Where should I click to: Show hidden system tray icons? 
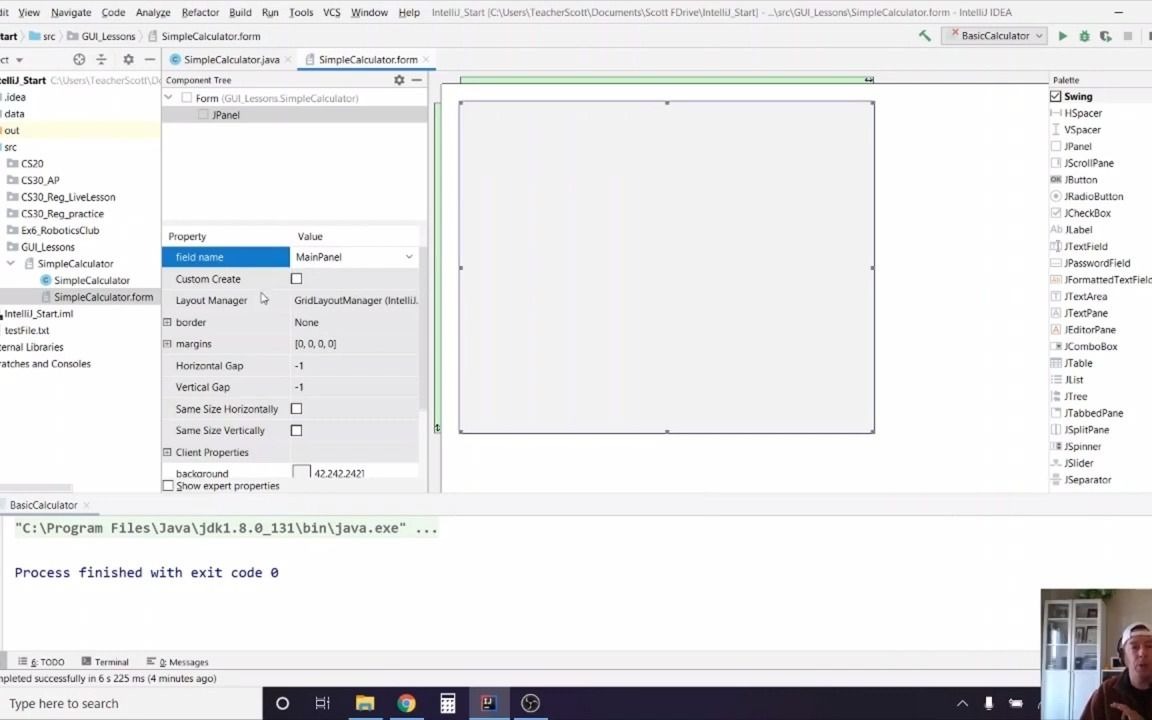tap(962, 703)
